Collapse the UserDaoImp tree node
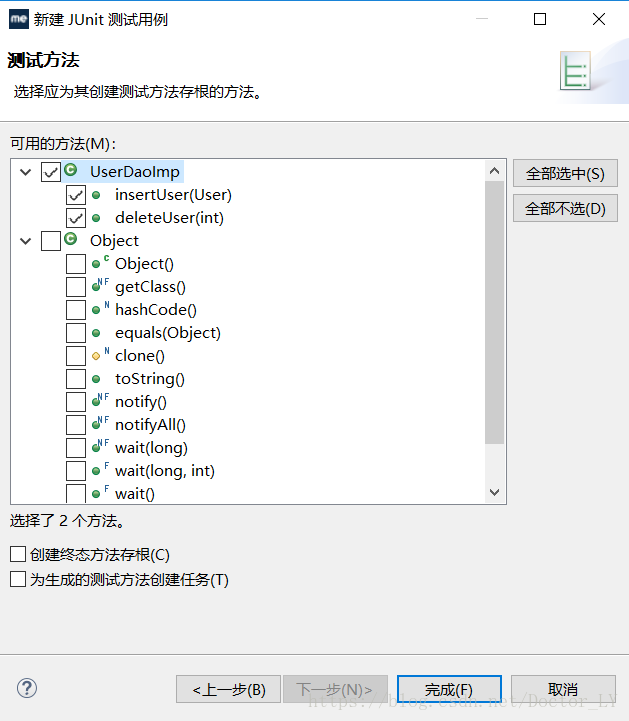The height and width of the screenshot is (721, 629). (26, 172)
